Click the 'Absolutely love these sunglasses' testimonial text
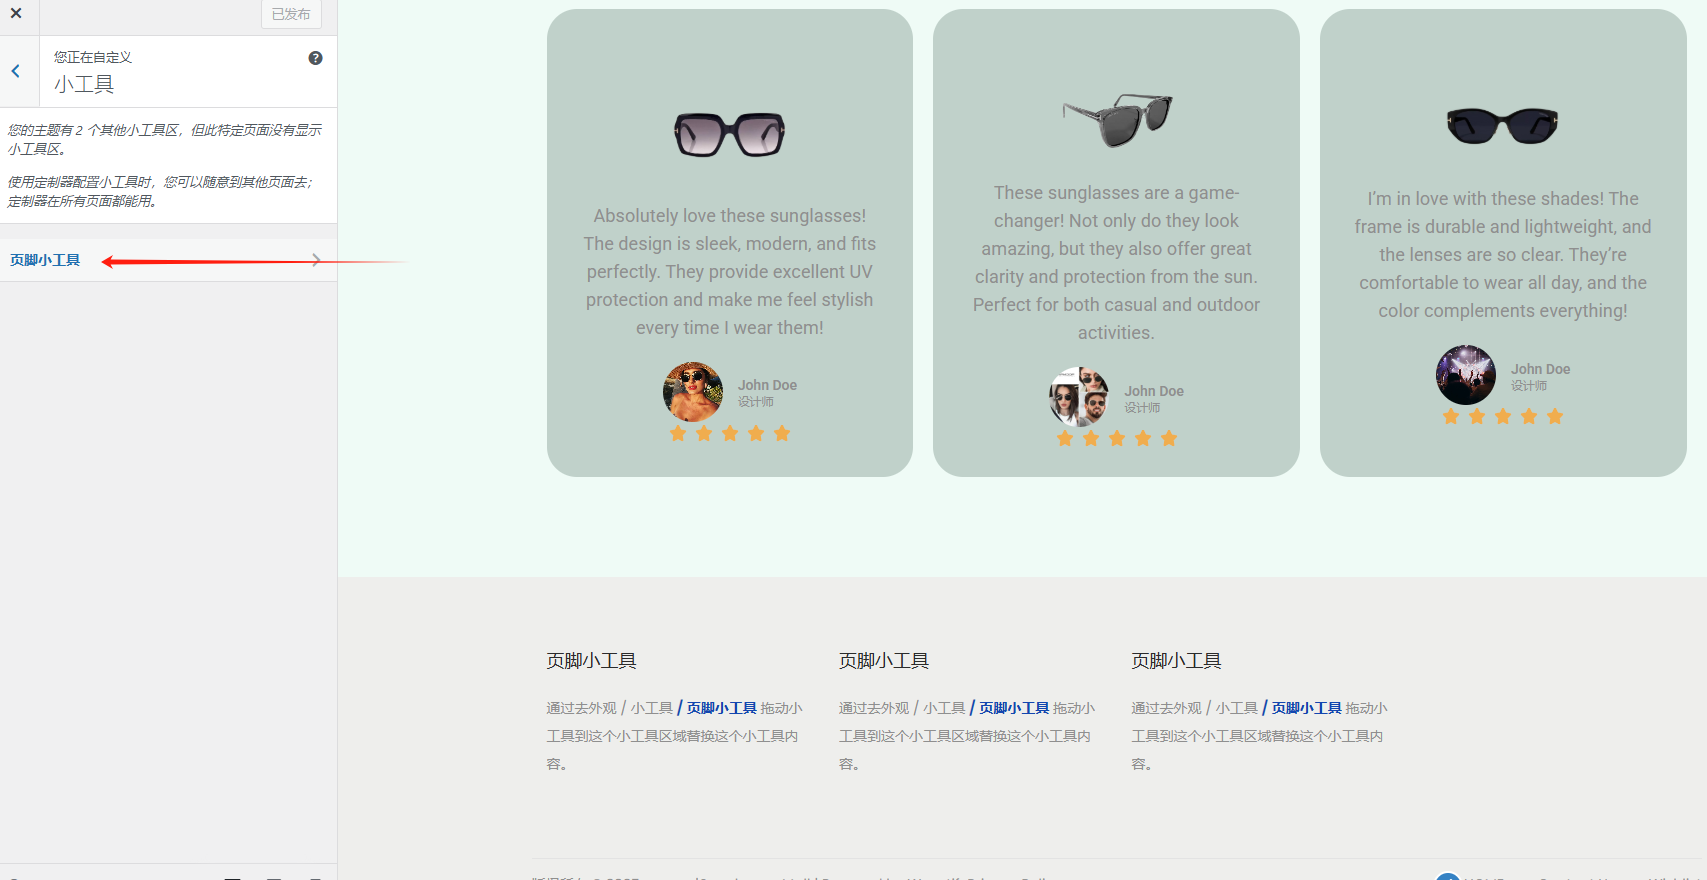This screenshot has height=880, width=1707. 730,272
